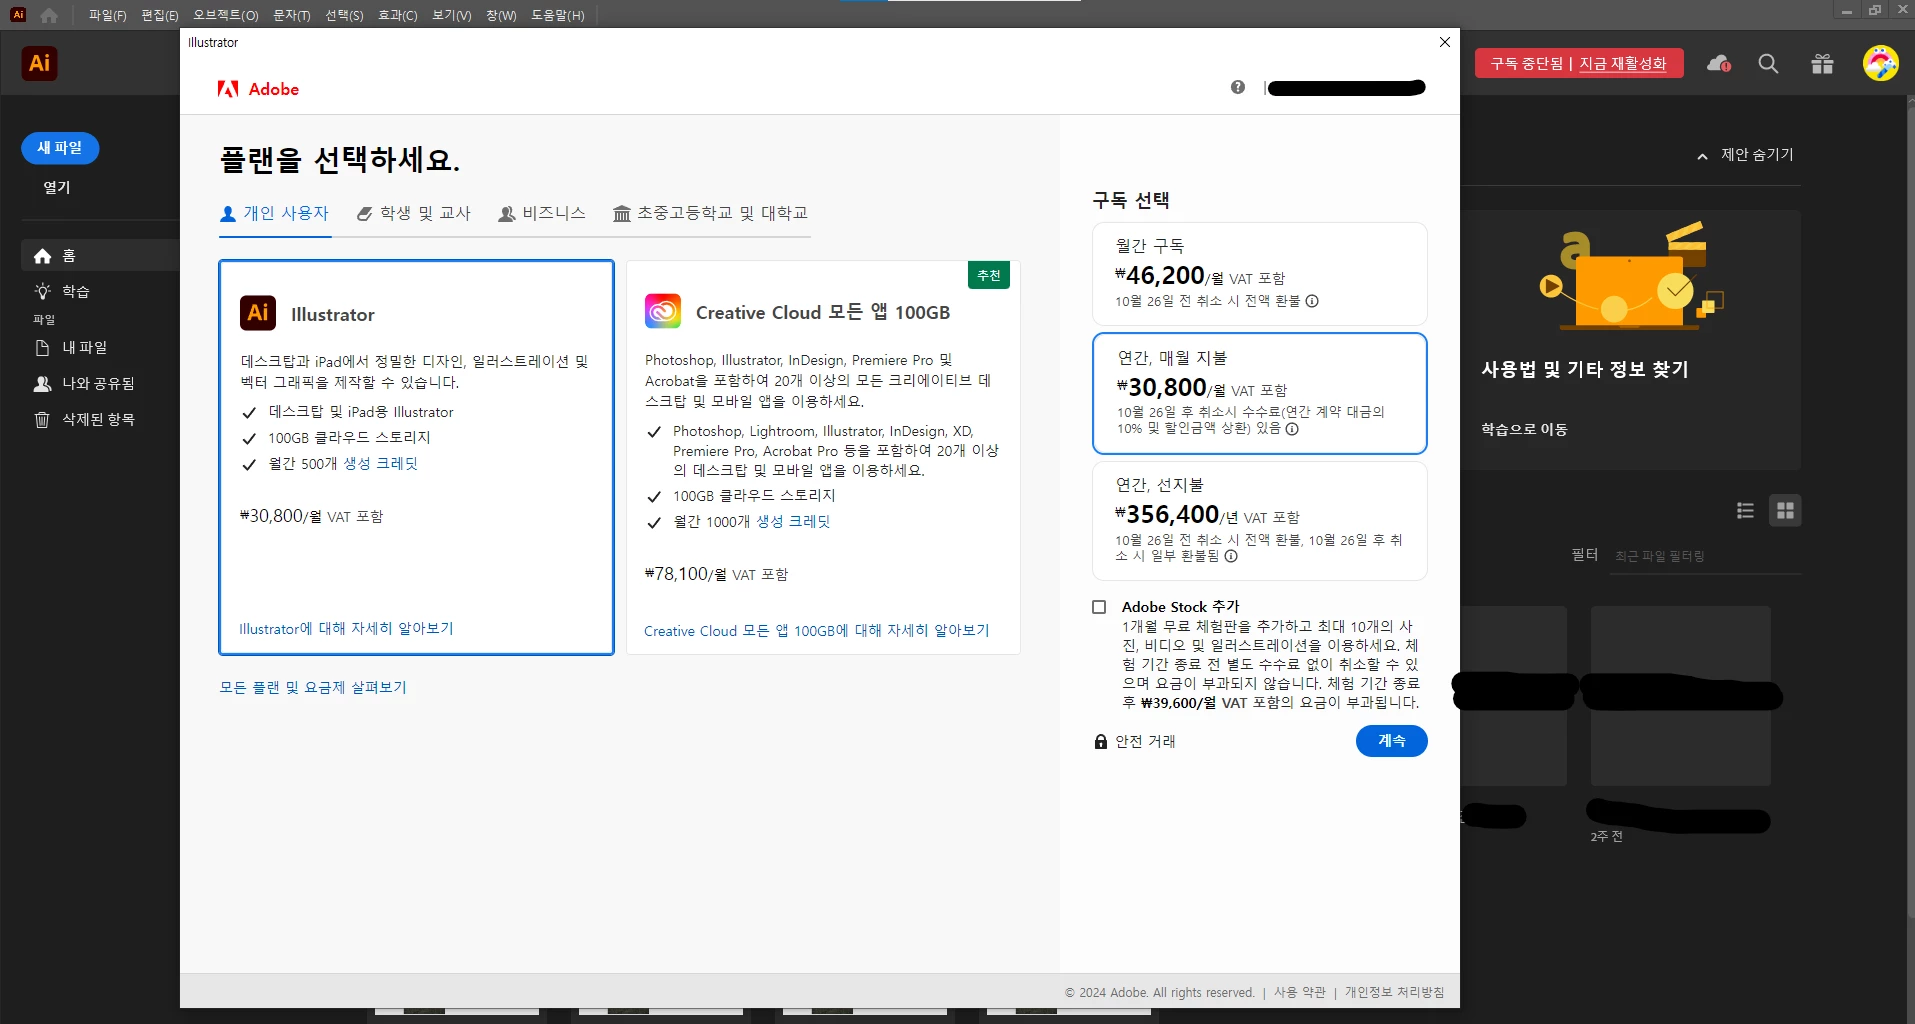Click the 계속 continue button
Viewport: 1915px width, 1024px height.
[1391, 741]
